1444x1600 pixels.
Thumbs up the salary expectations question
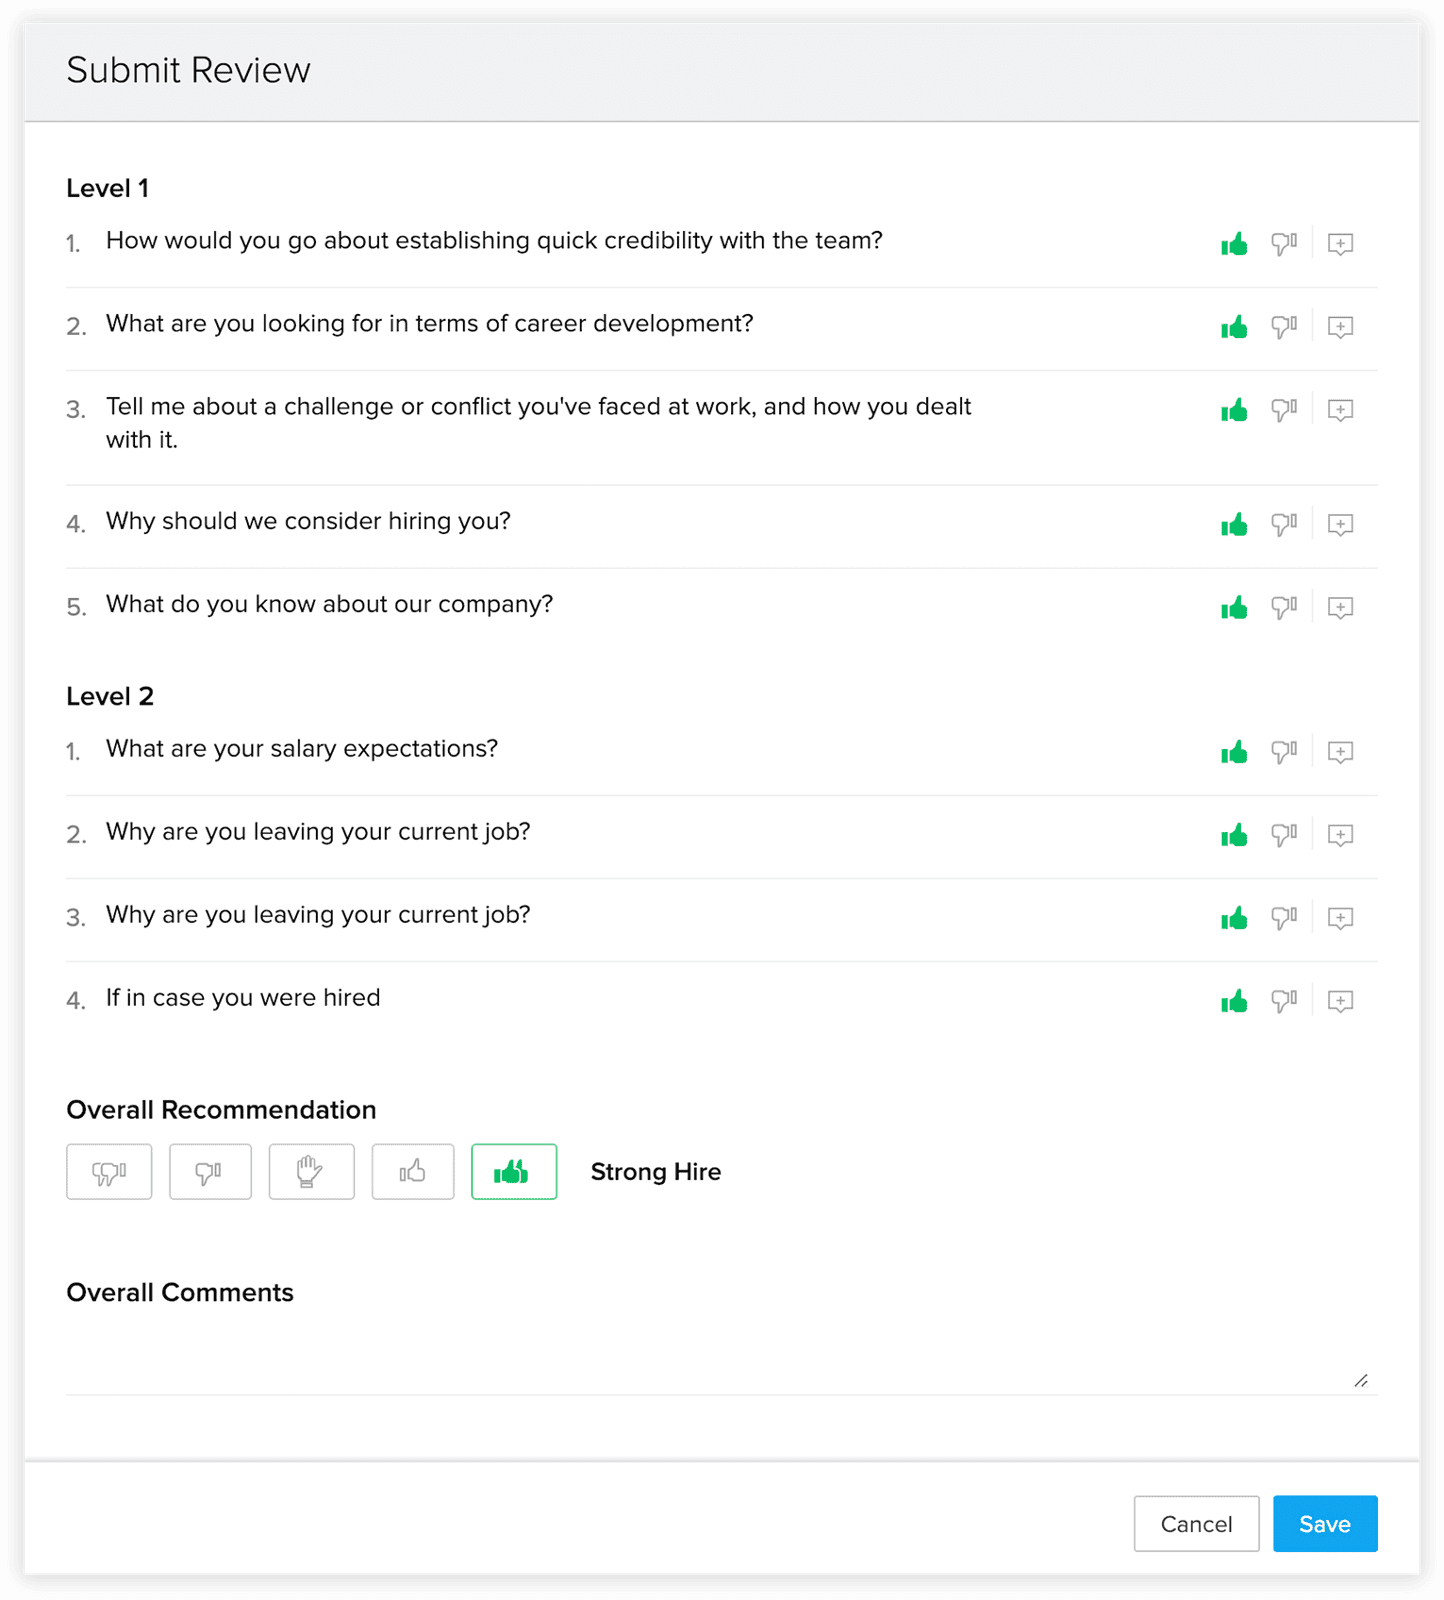pos(1234,752)
